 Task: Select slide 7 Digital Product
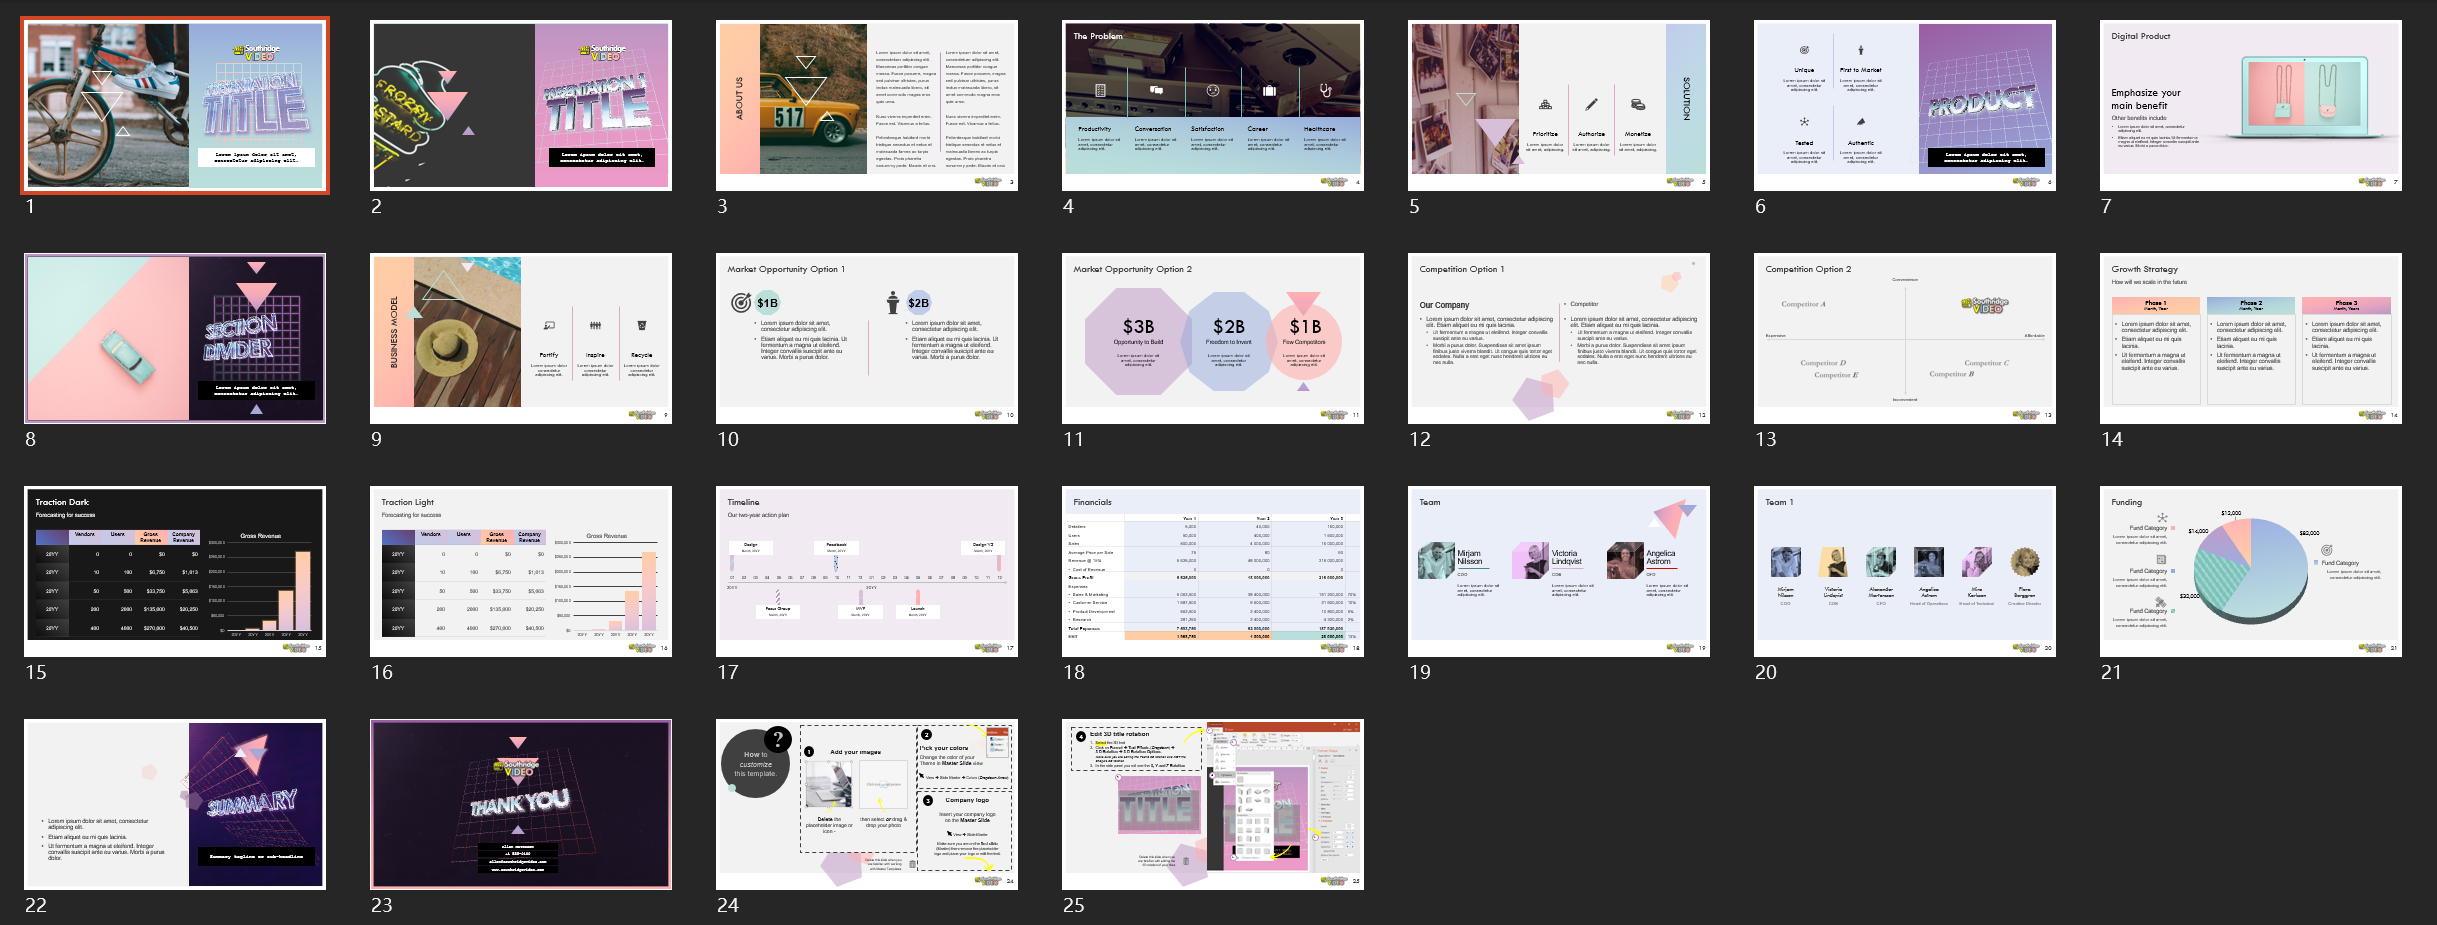(2251, 105)
